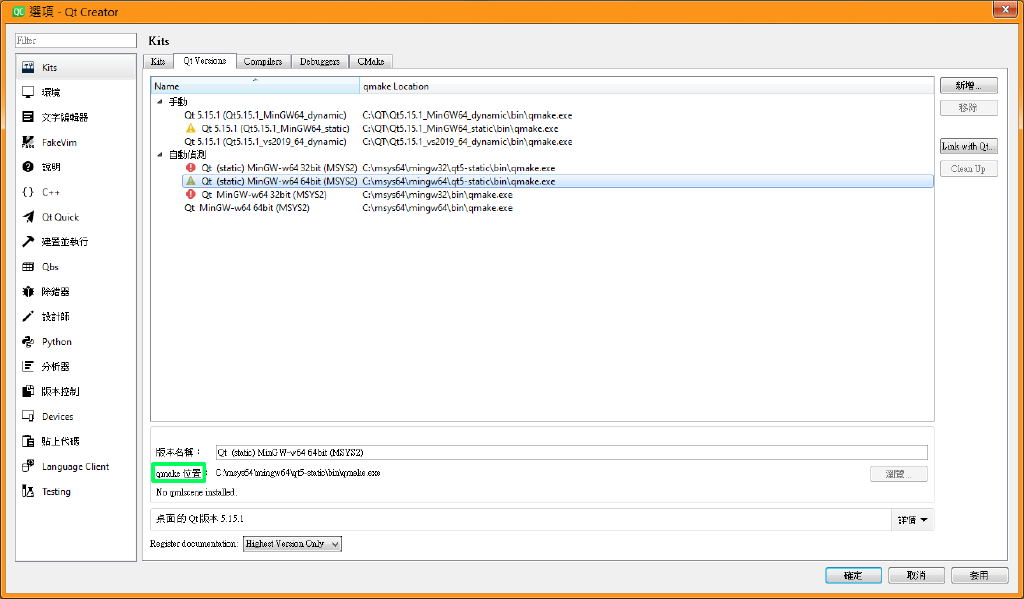Image resolution: width=1024 pixels, height=599 pixels.
Task: Switch to the Compilers tab
Action: tap(263, 61)
